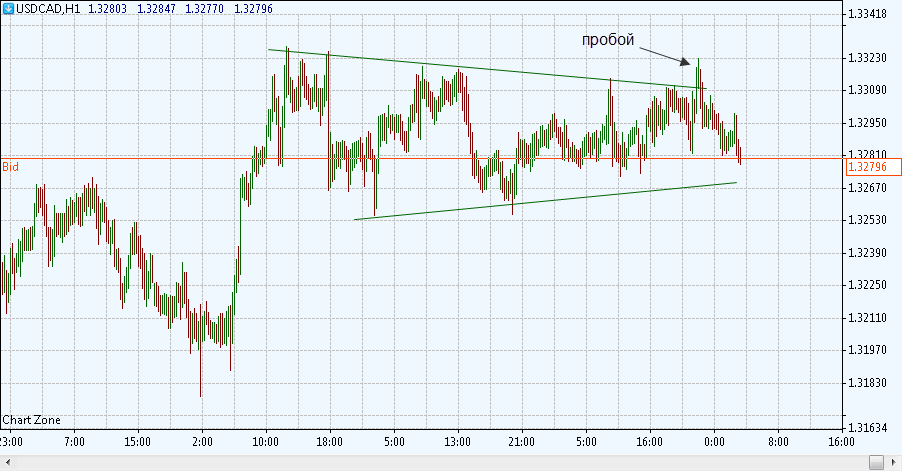Click the 16:00 label at far right of axis
Screen dimensions: 902x471
tap(841, 442)
